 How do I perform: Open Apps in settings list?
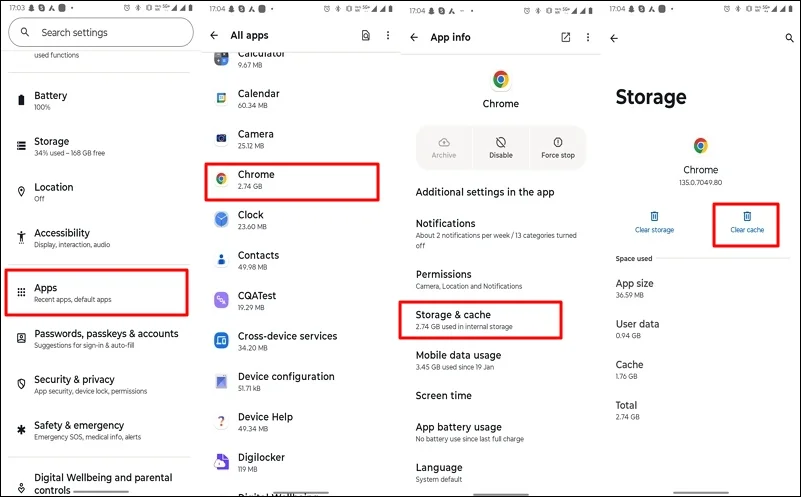[x=97, y=293]
